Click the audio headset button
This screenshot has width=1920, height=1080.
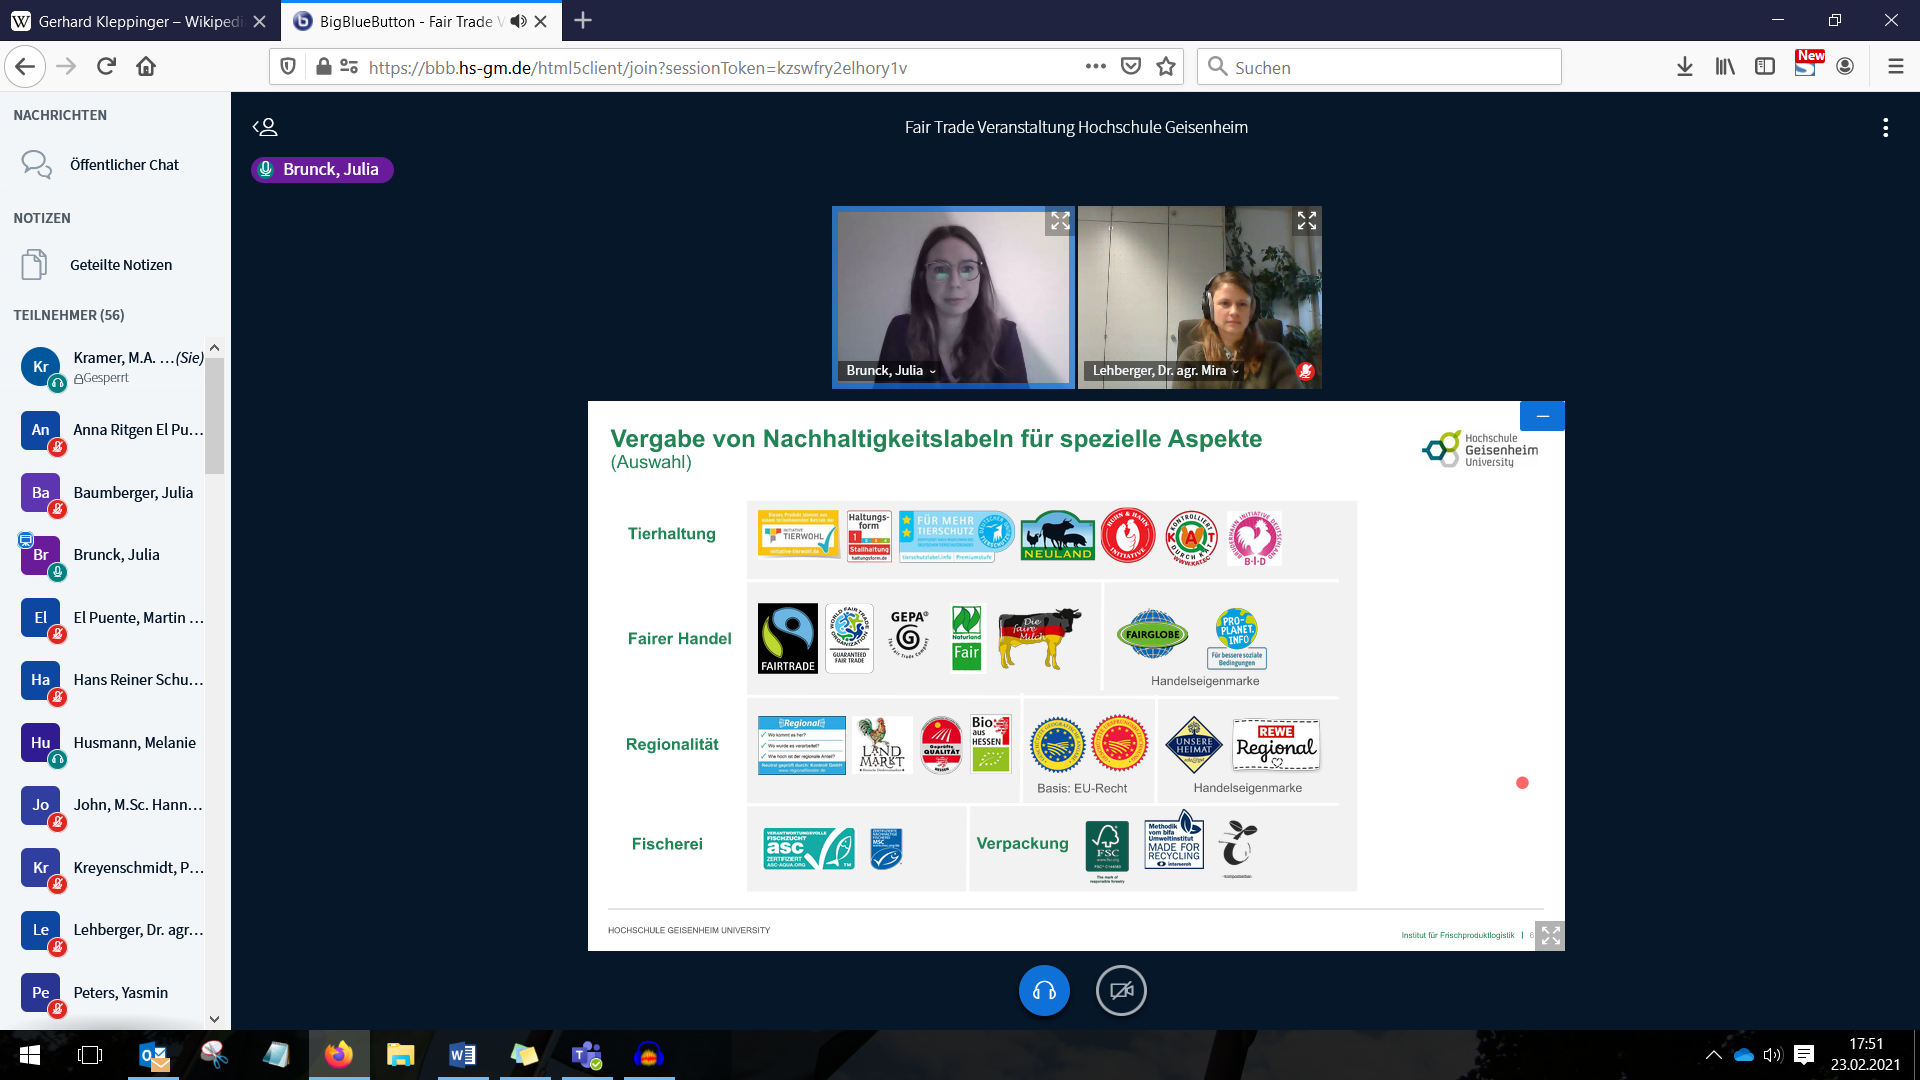(1044, 991)
